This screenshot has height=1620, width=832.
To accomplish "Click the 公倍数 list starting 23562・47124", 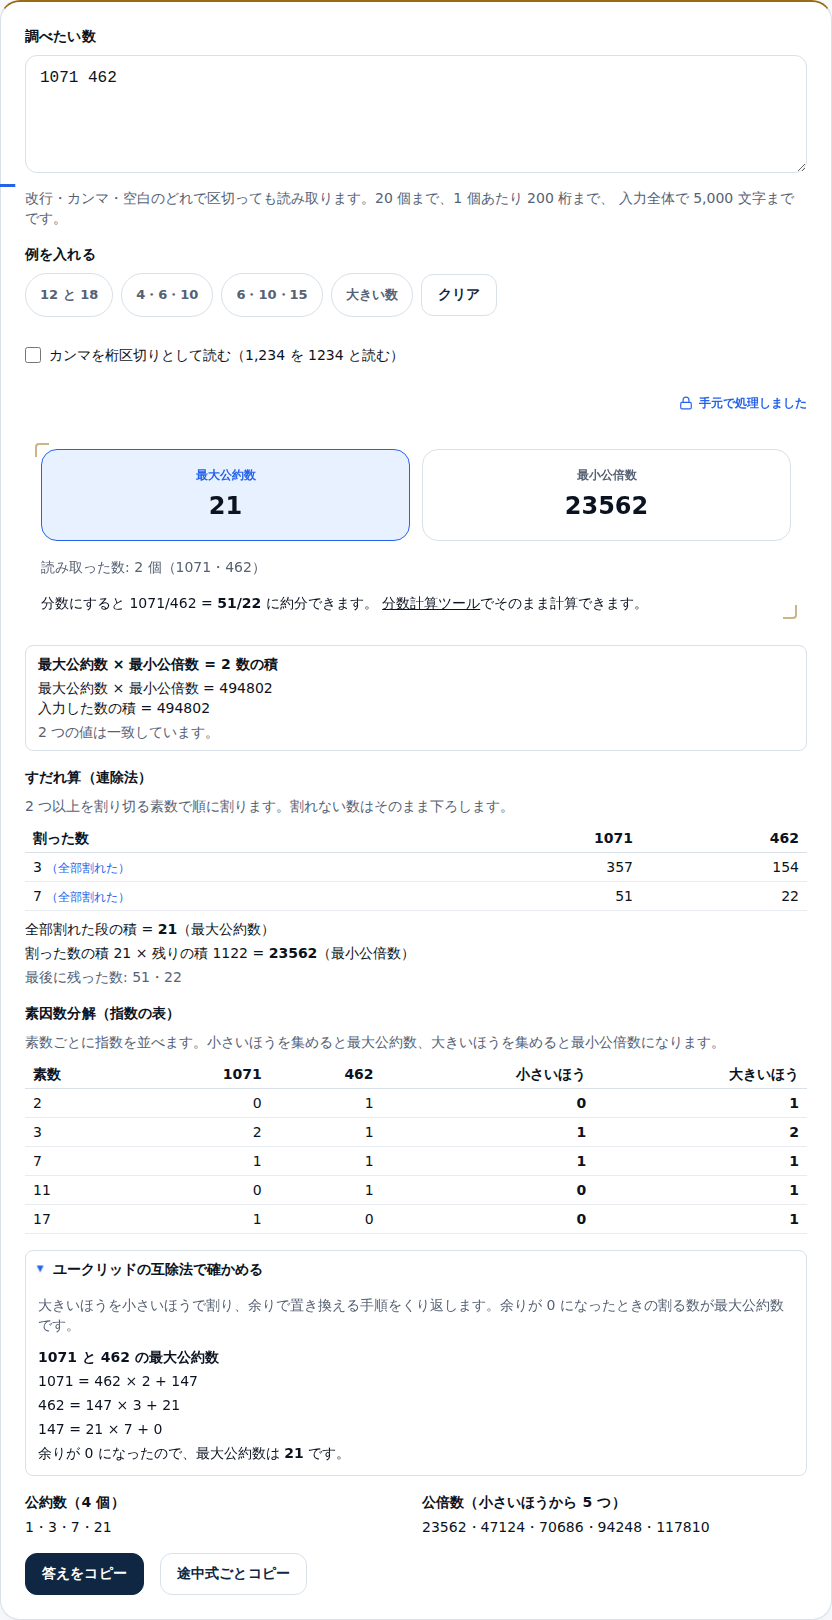I will 566,1528.
